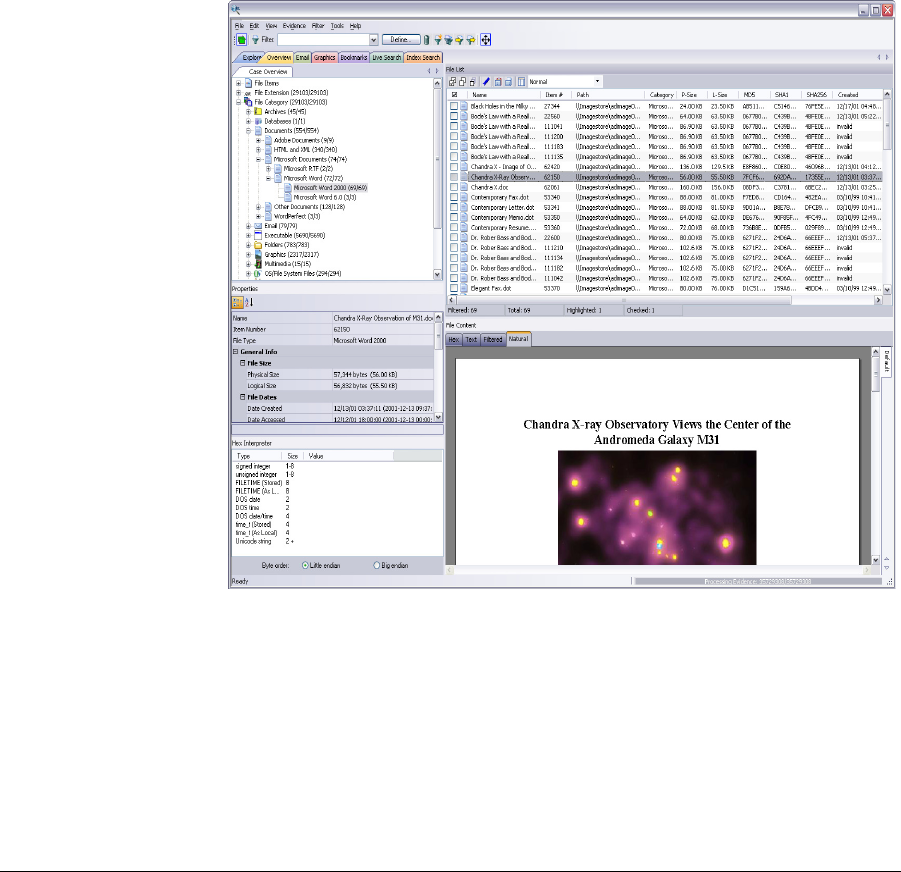Screen dimensions: 901x872
Task: Click the document icon of Elegant Fax.dot row
Action: (464, 288)
